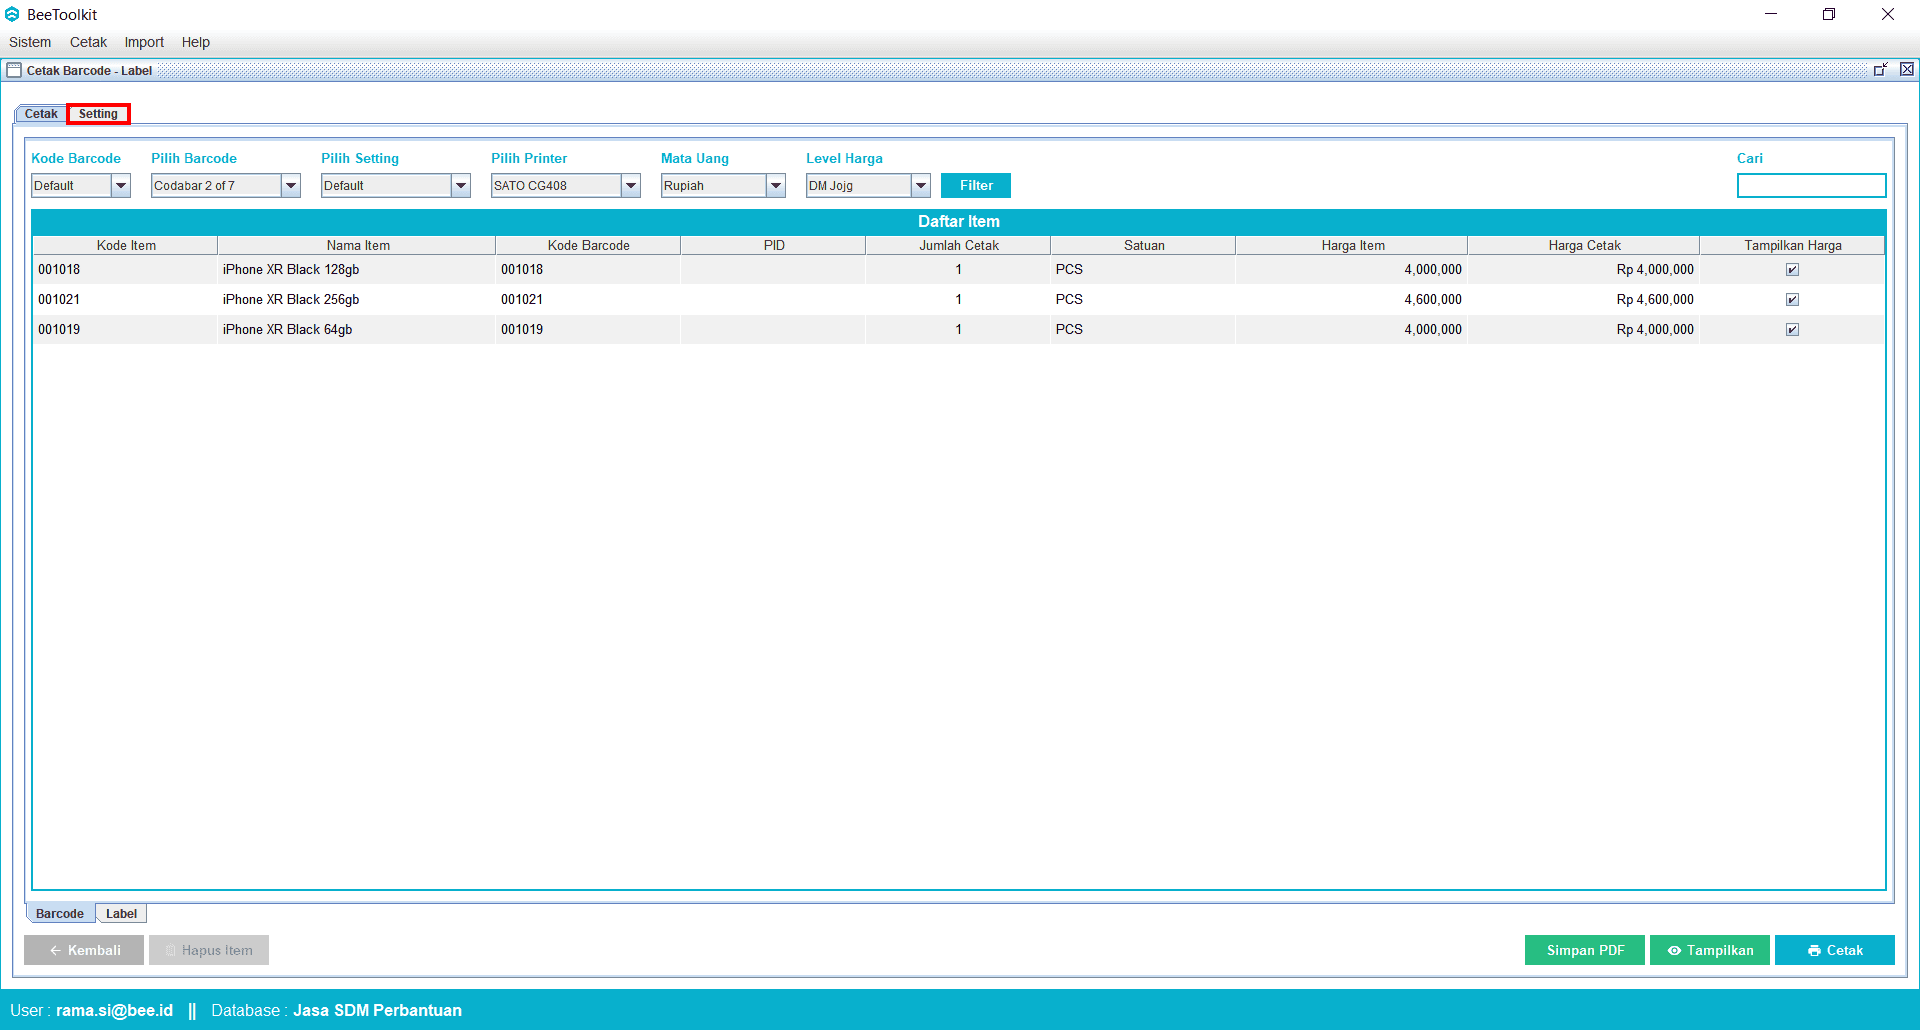This screenshot has height=1030, width=1920.
Task: Close the Cetak Barcode - Label panel
Action: point(1907,69)
